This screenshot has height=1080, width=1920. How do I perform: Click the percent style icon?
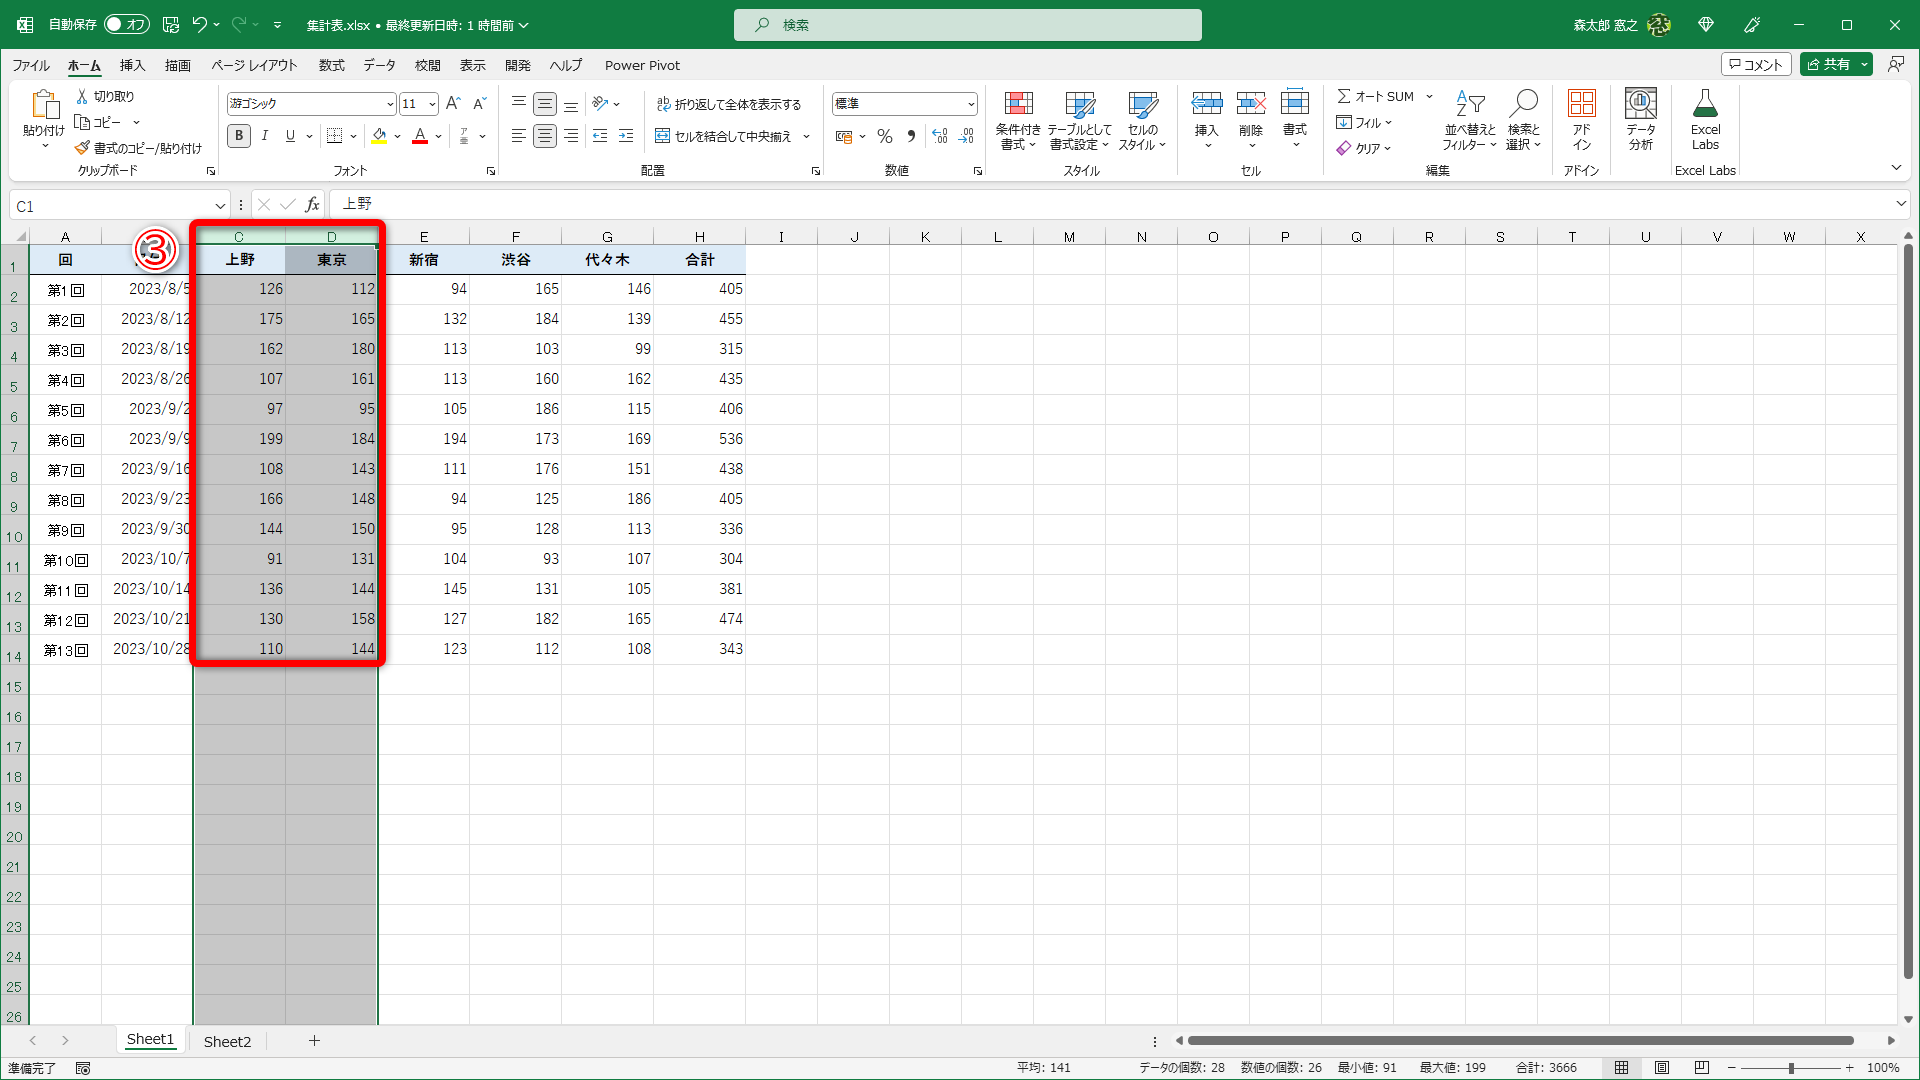point(884,136)
